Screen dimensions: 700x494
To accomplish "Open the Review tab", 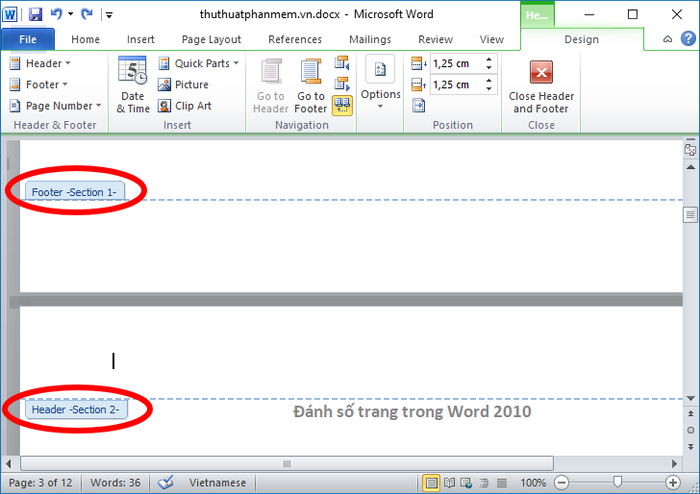I will [435, 39].
